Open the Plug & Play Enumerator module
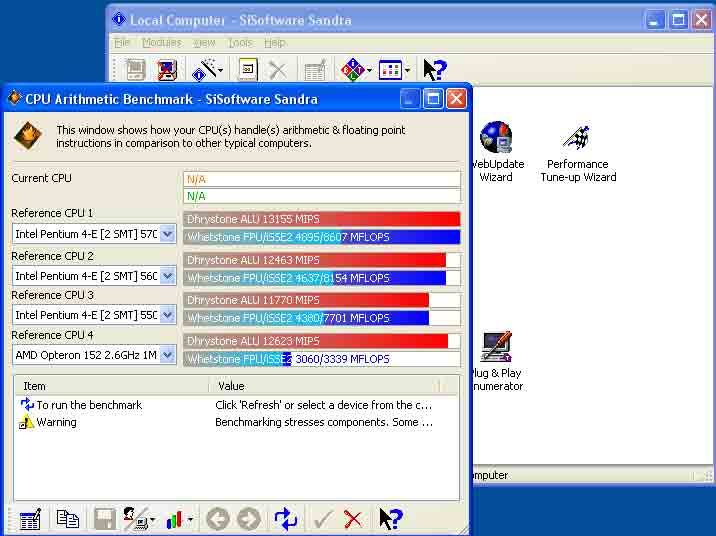 tap(497, 361)
